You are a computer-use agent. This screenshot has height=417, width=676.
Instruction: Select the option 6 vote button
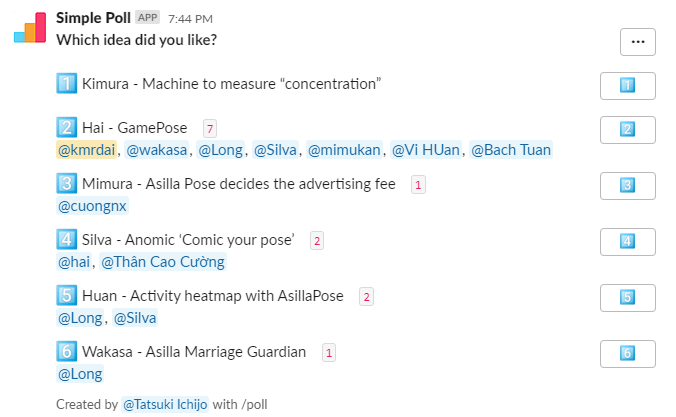[x=627, y=353]
